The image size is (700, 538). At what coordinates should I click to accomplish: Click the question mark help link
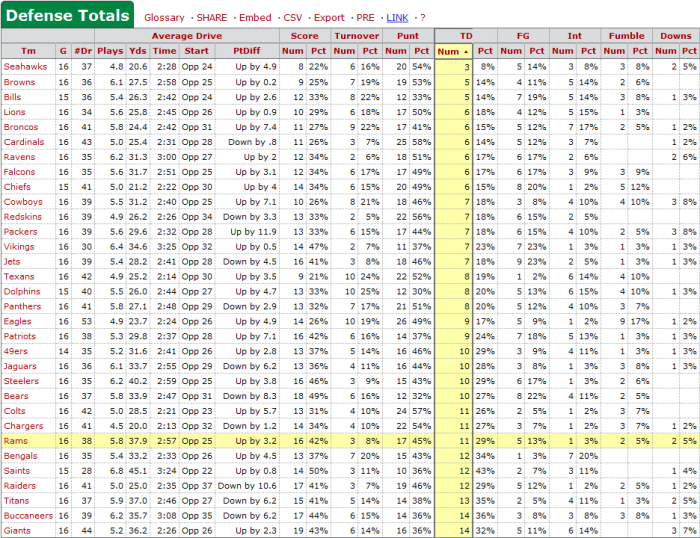422,18
